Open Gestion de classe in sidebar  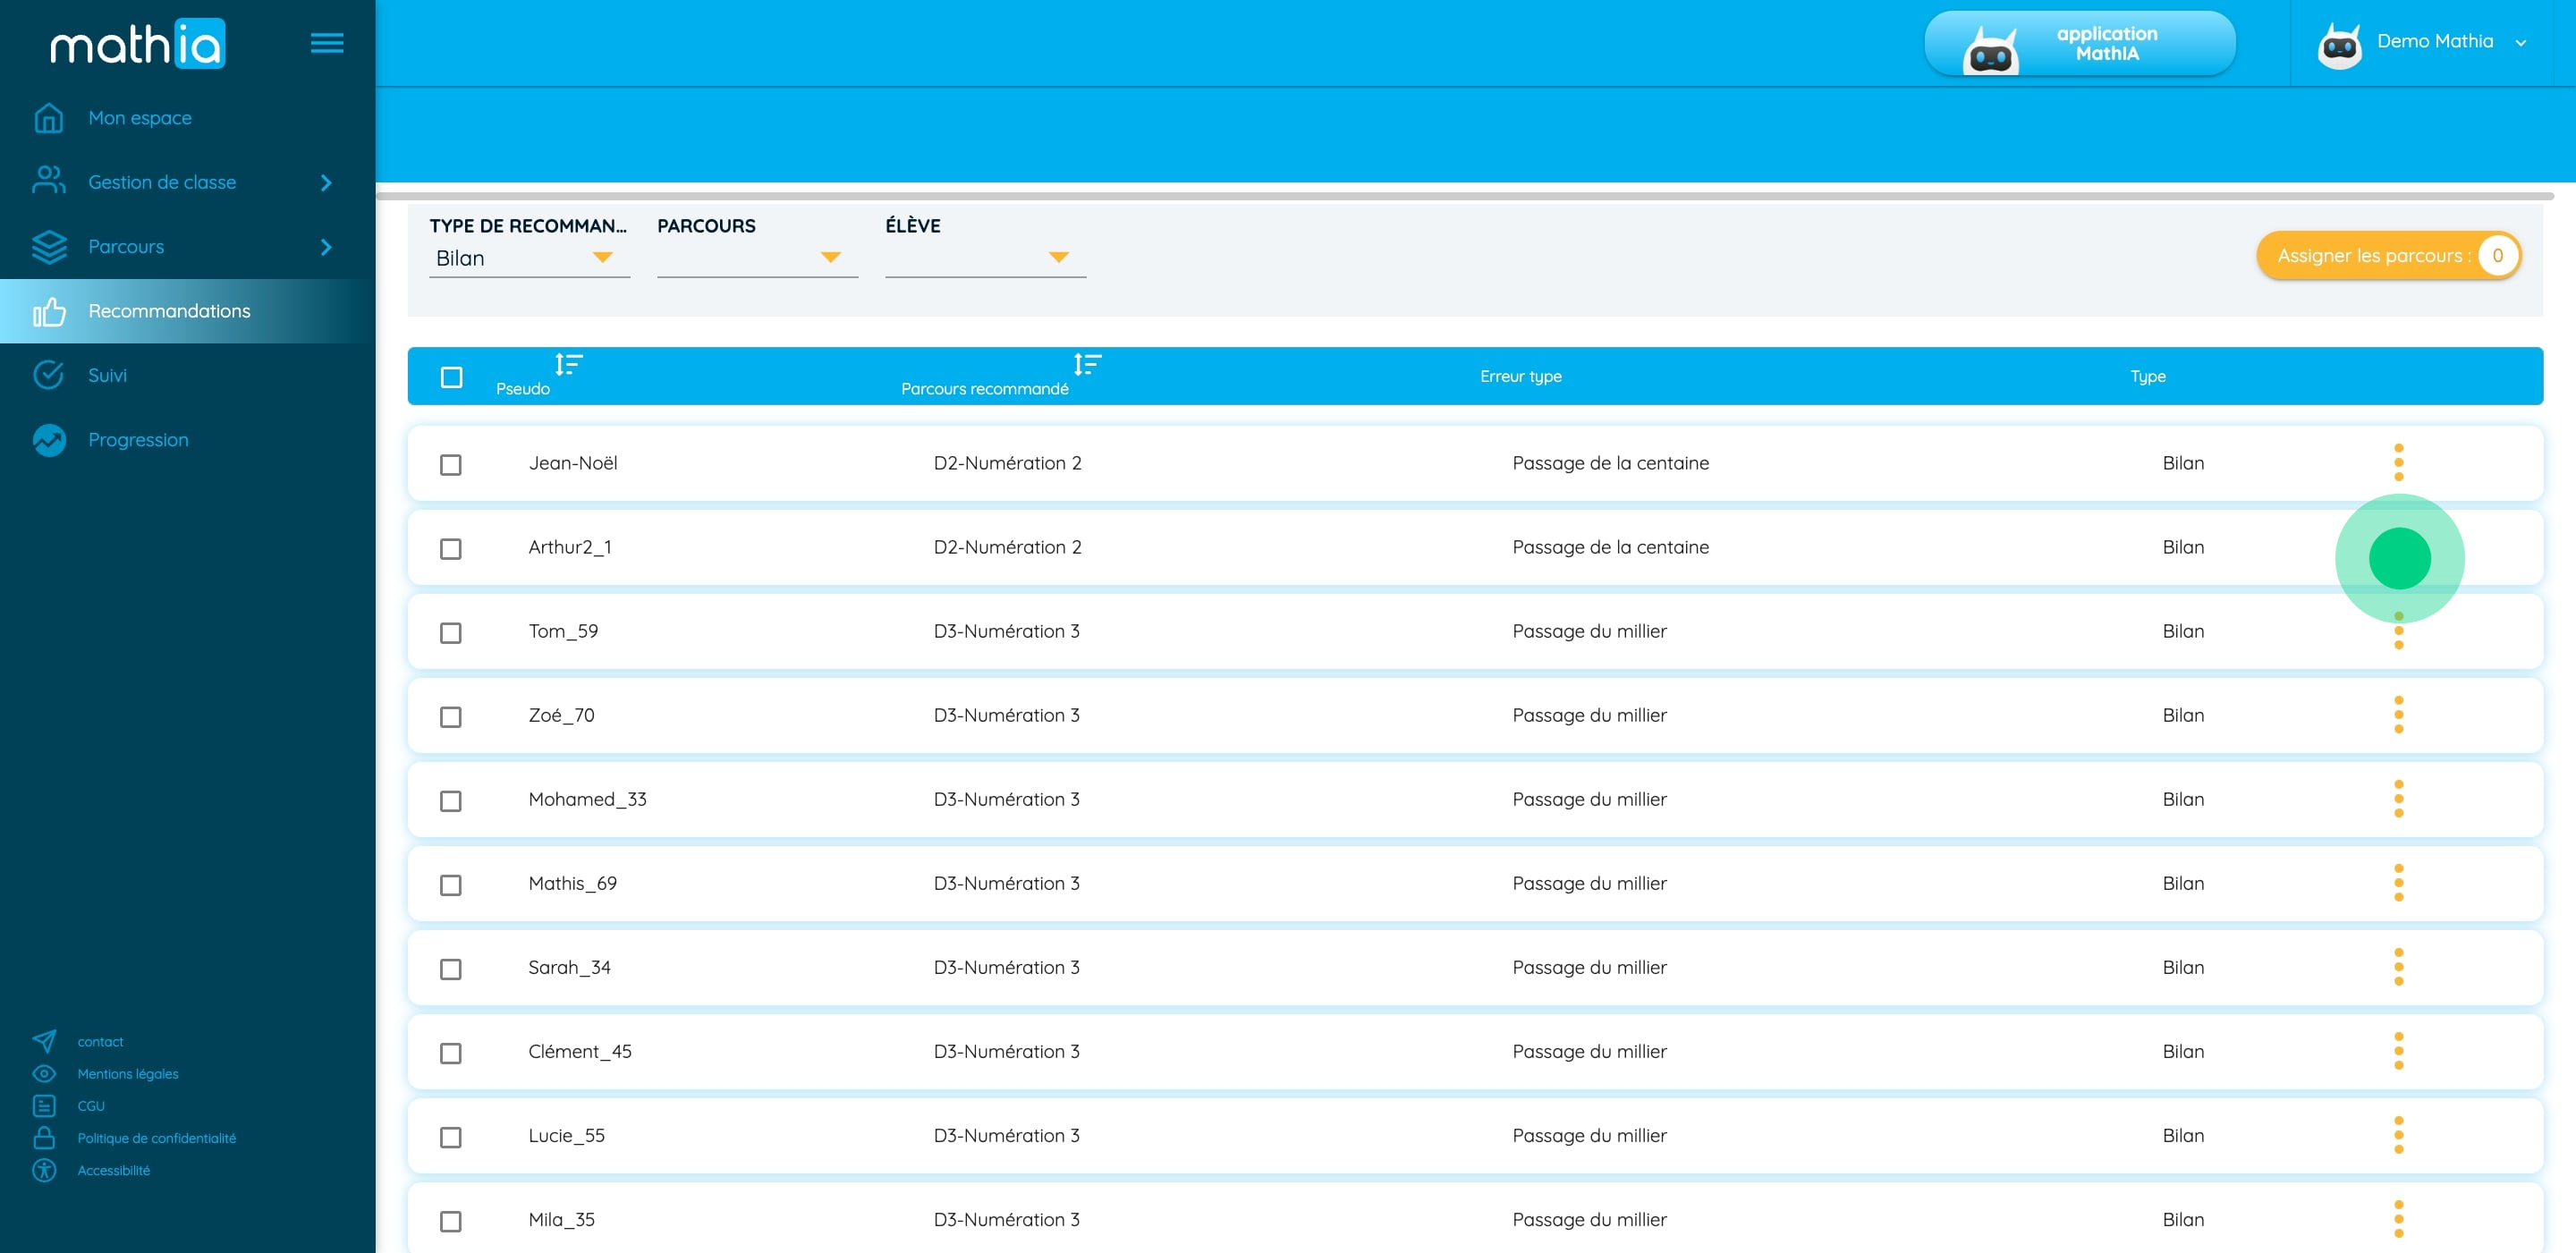[162, 182]
